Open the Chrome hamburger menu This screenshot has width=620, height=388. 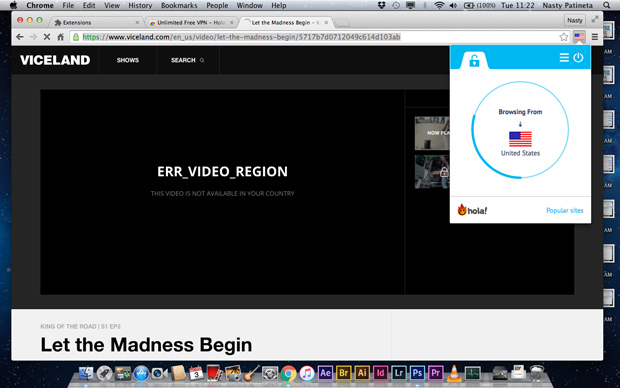pyautogui.click(x=594, y=37)
